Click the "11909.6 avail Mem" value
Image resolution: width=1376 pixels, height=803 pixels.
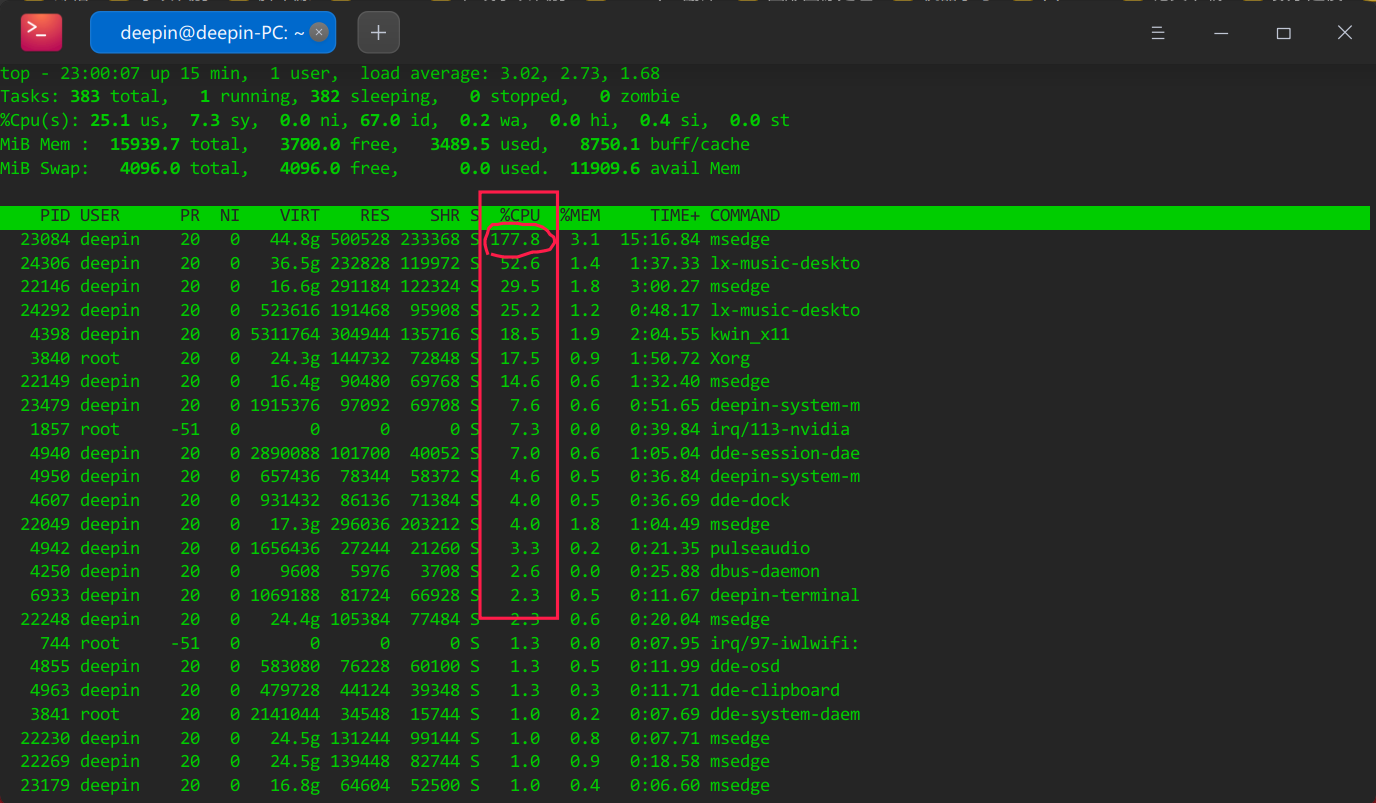click(x=655, y=169)
